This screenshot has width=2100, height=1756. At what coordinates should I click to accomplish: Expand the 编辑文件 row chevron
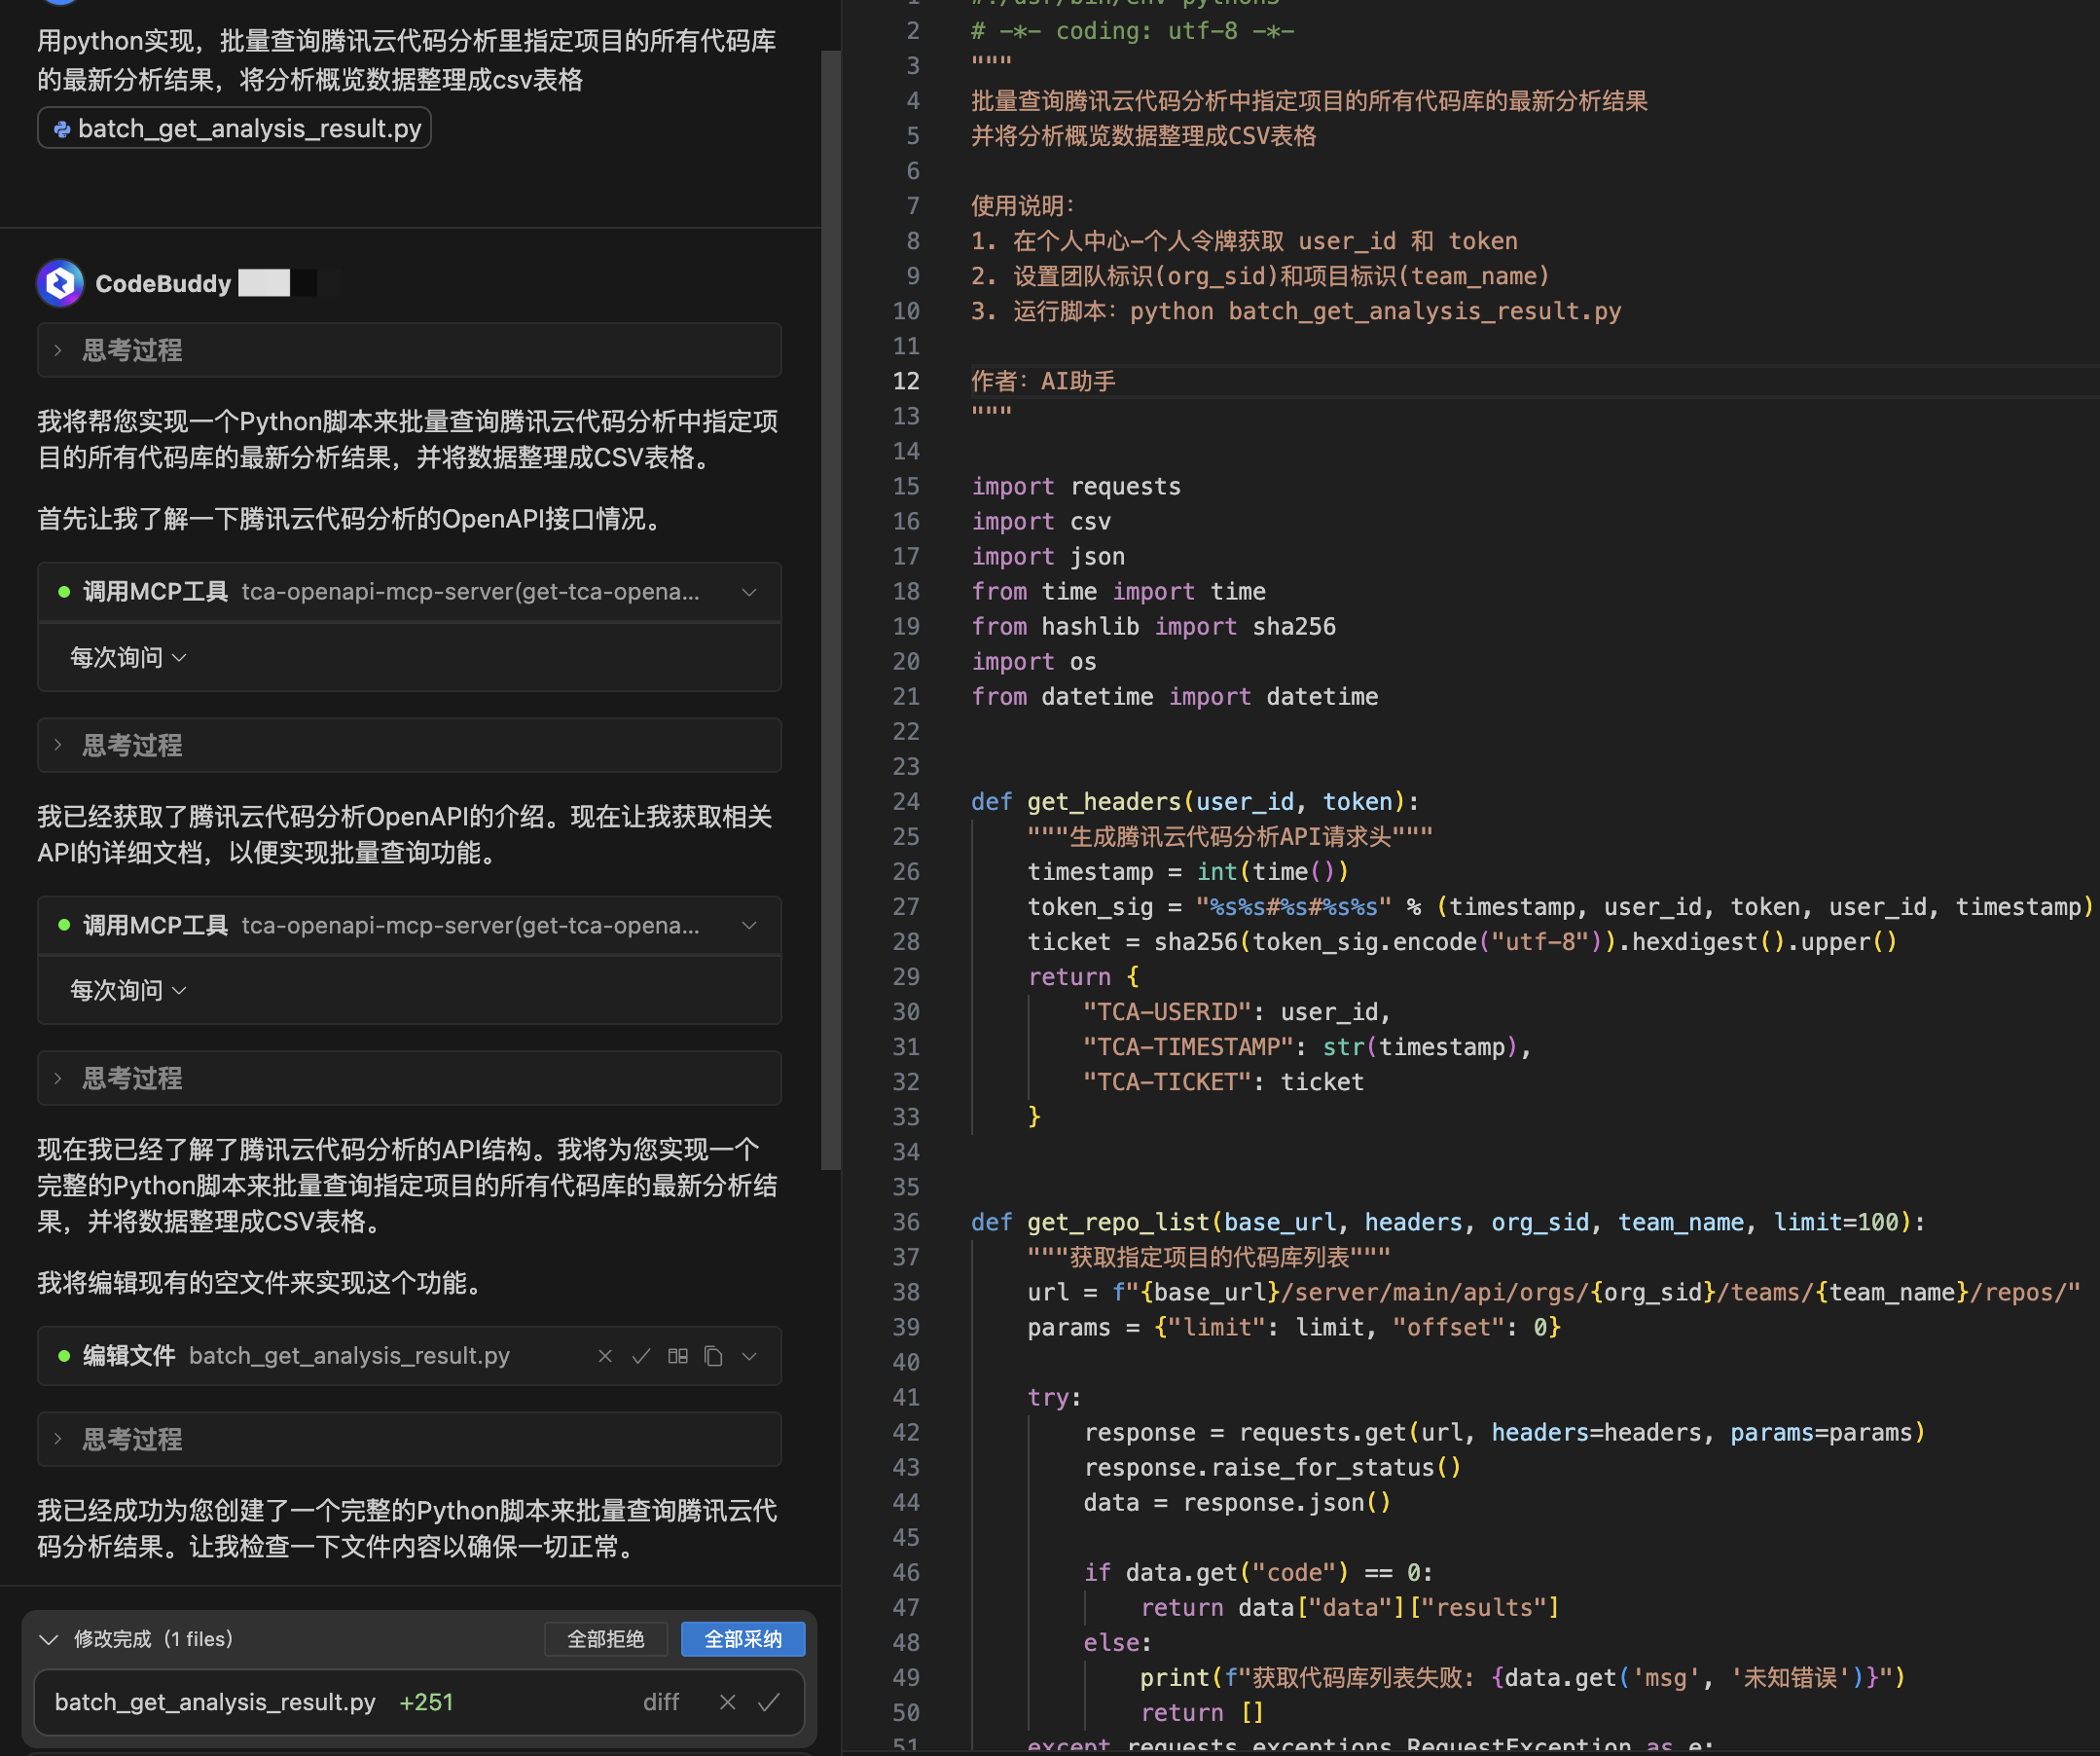(750, 1356)
